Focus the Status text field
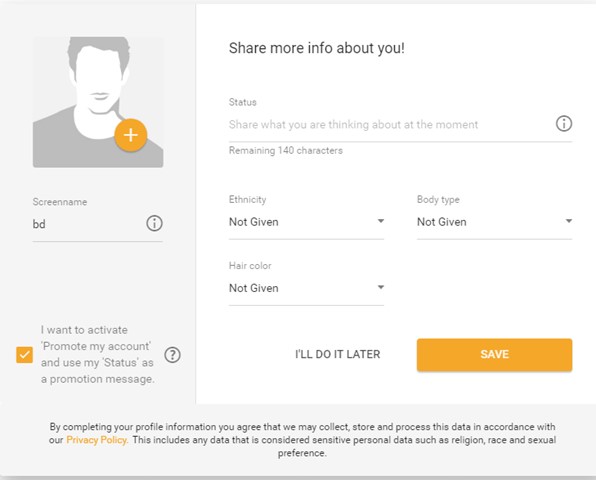 pos(391,125)
